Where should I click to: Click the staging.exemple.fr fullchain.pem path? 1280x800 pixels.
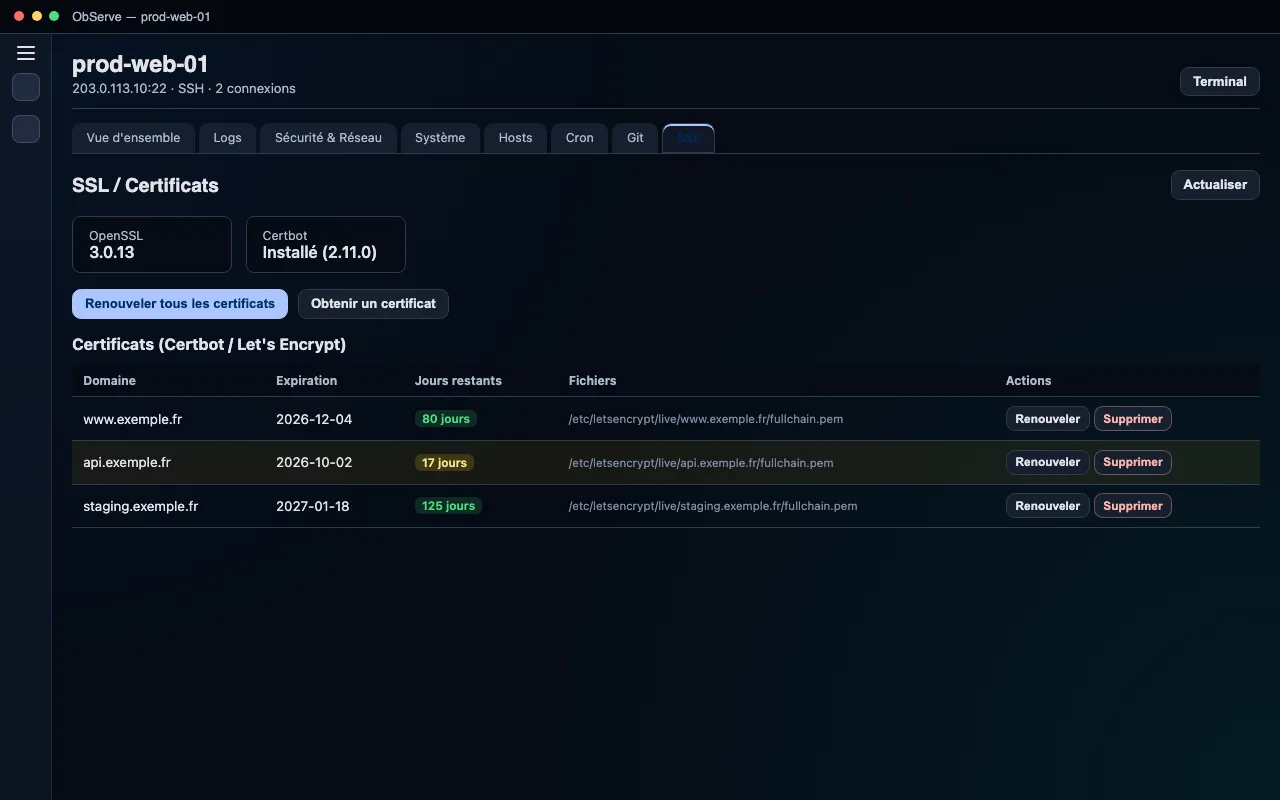713,506
